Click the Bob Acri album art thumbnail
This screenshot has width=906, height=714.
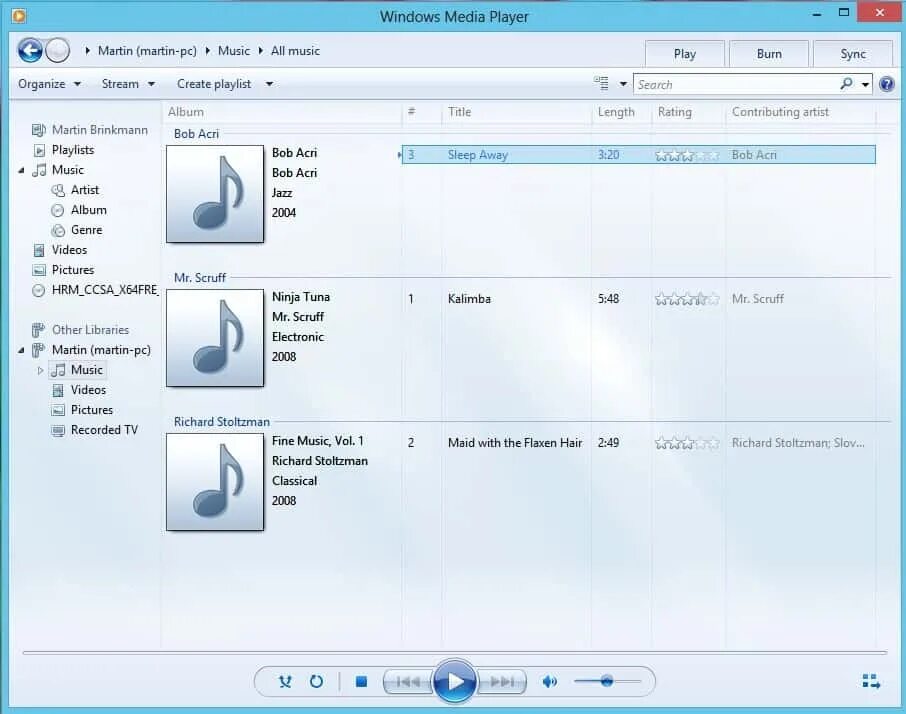(215, 194)
